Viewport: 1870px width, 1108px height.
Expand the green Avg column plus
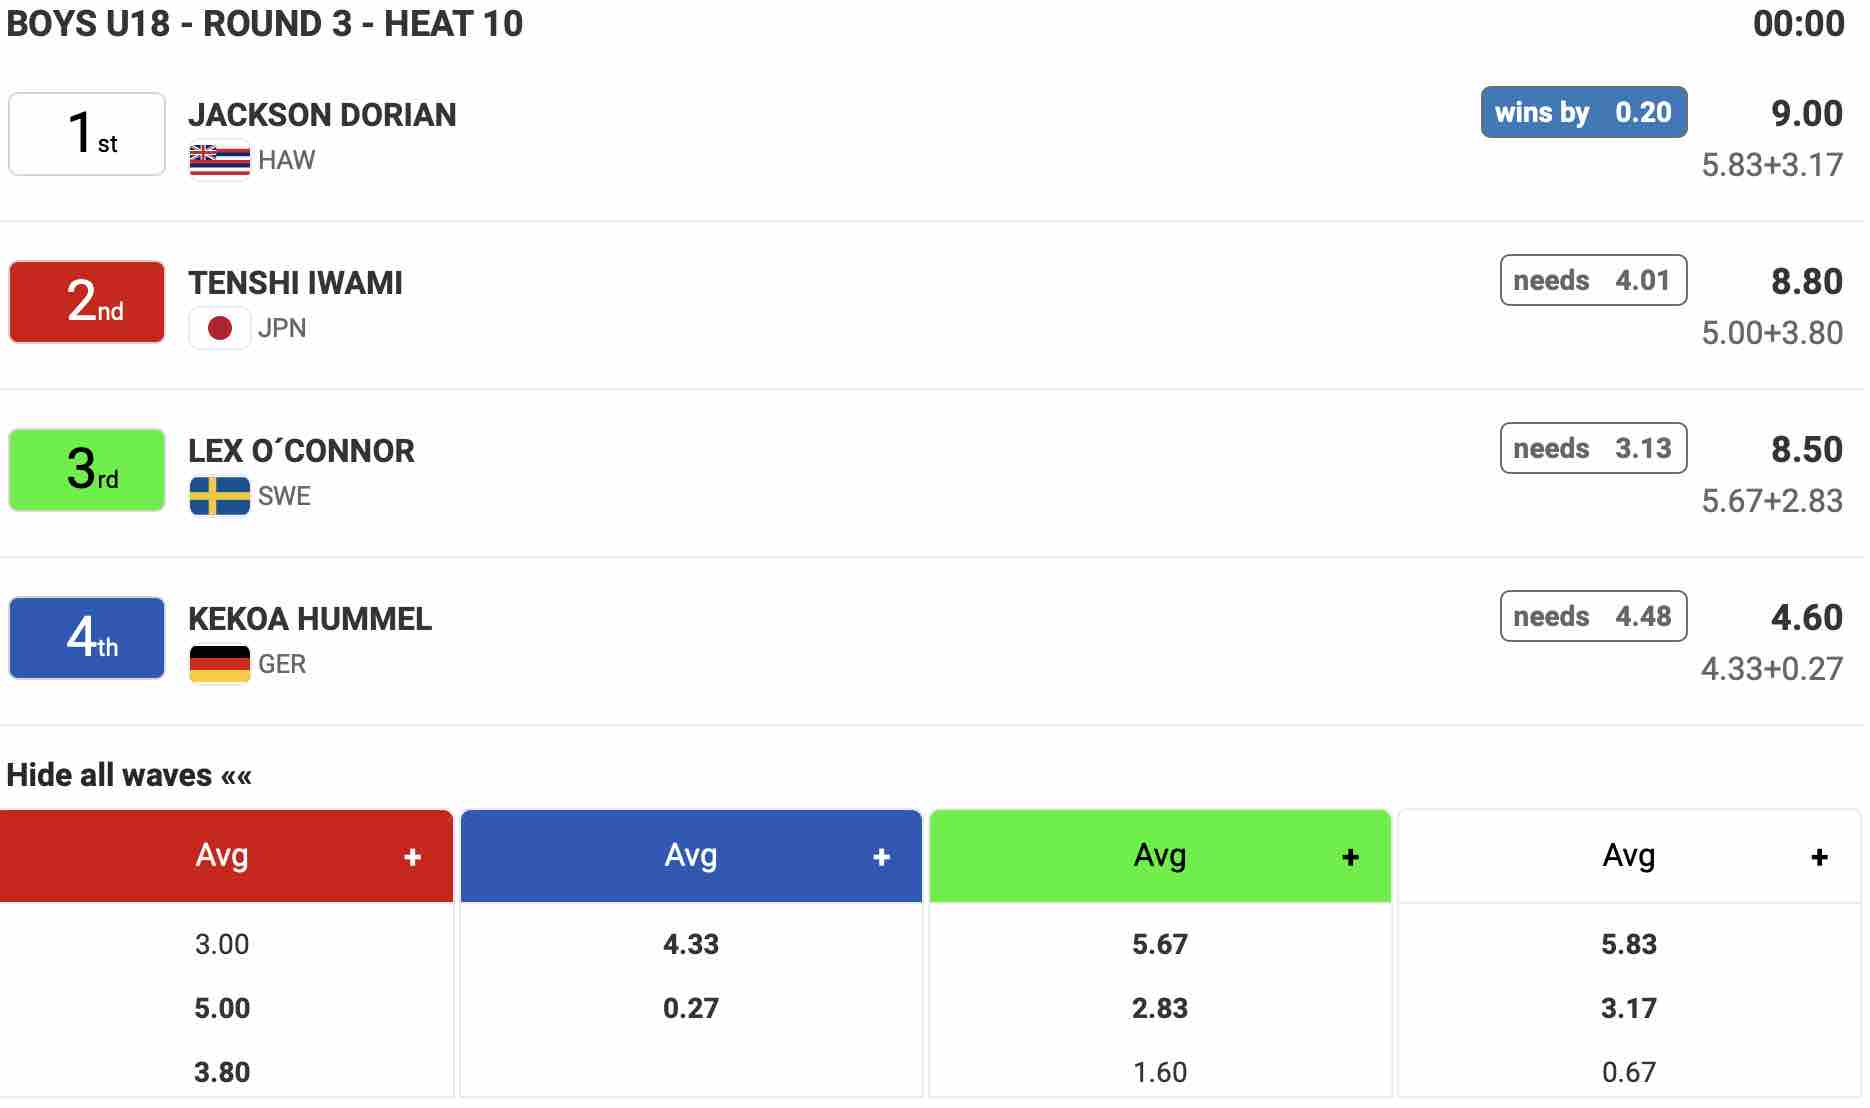point(1350,857)
